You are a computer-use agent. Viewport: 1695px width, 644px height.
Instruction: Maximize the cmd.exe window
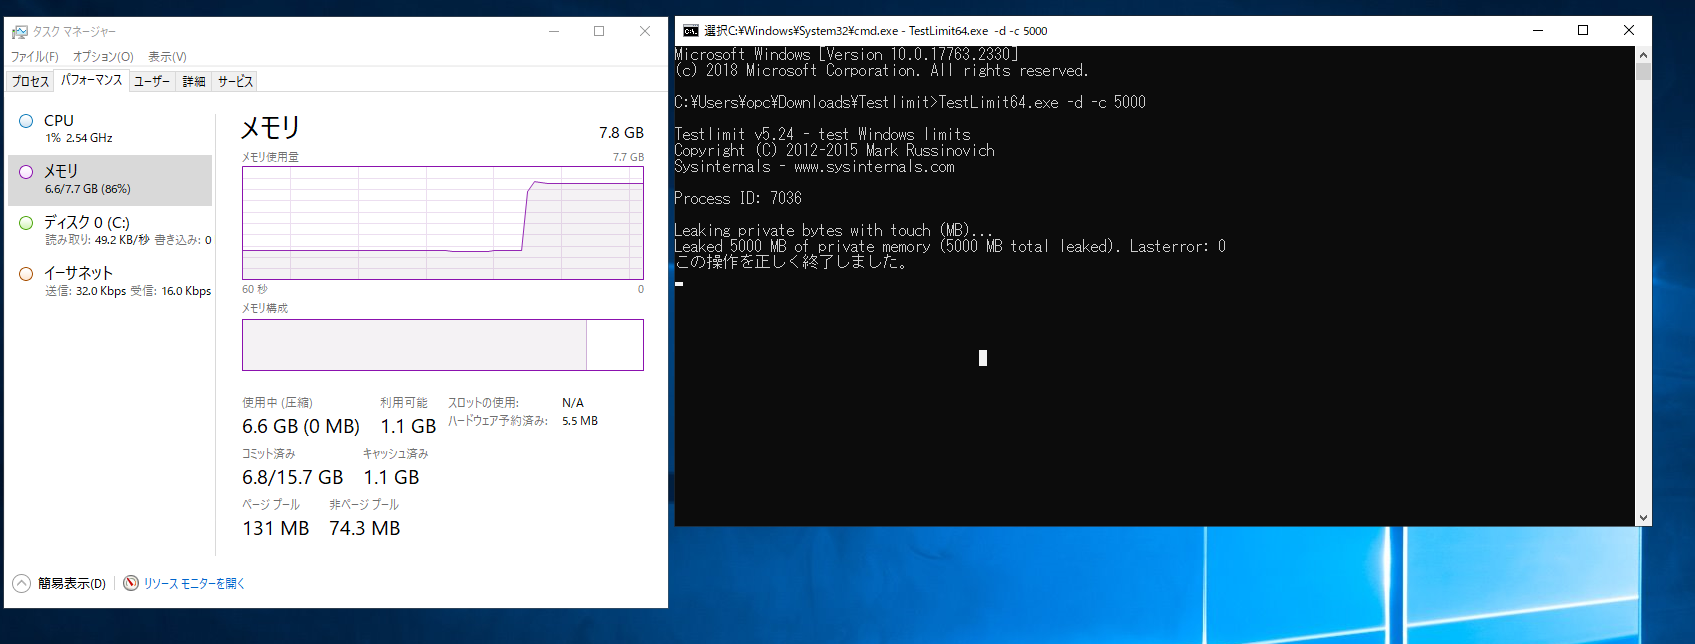coord(1583,30)
